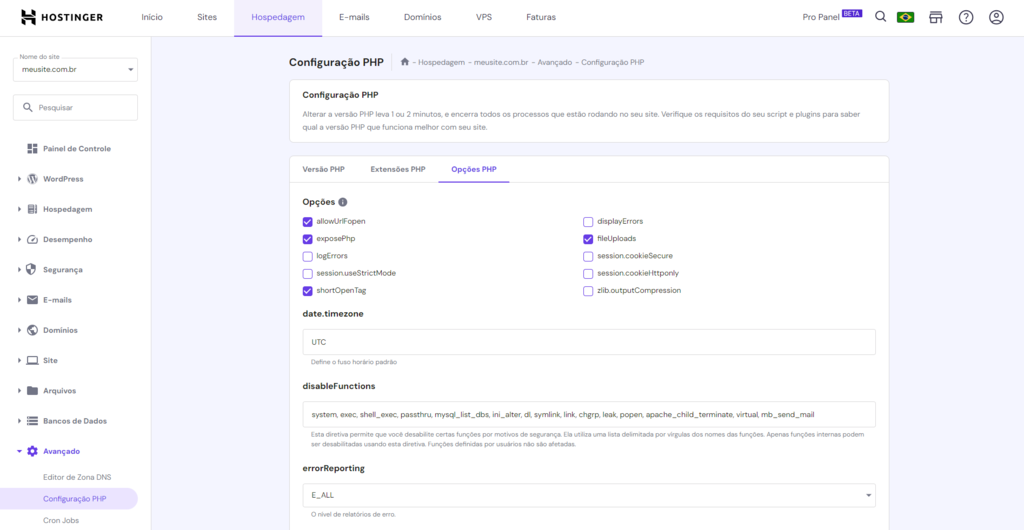Screen dimensions: 1024x530
Task: Click the Site laptop icon
Action: (32, 360)
